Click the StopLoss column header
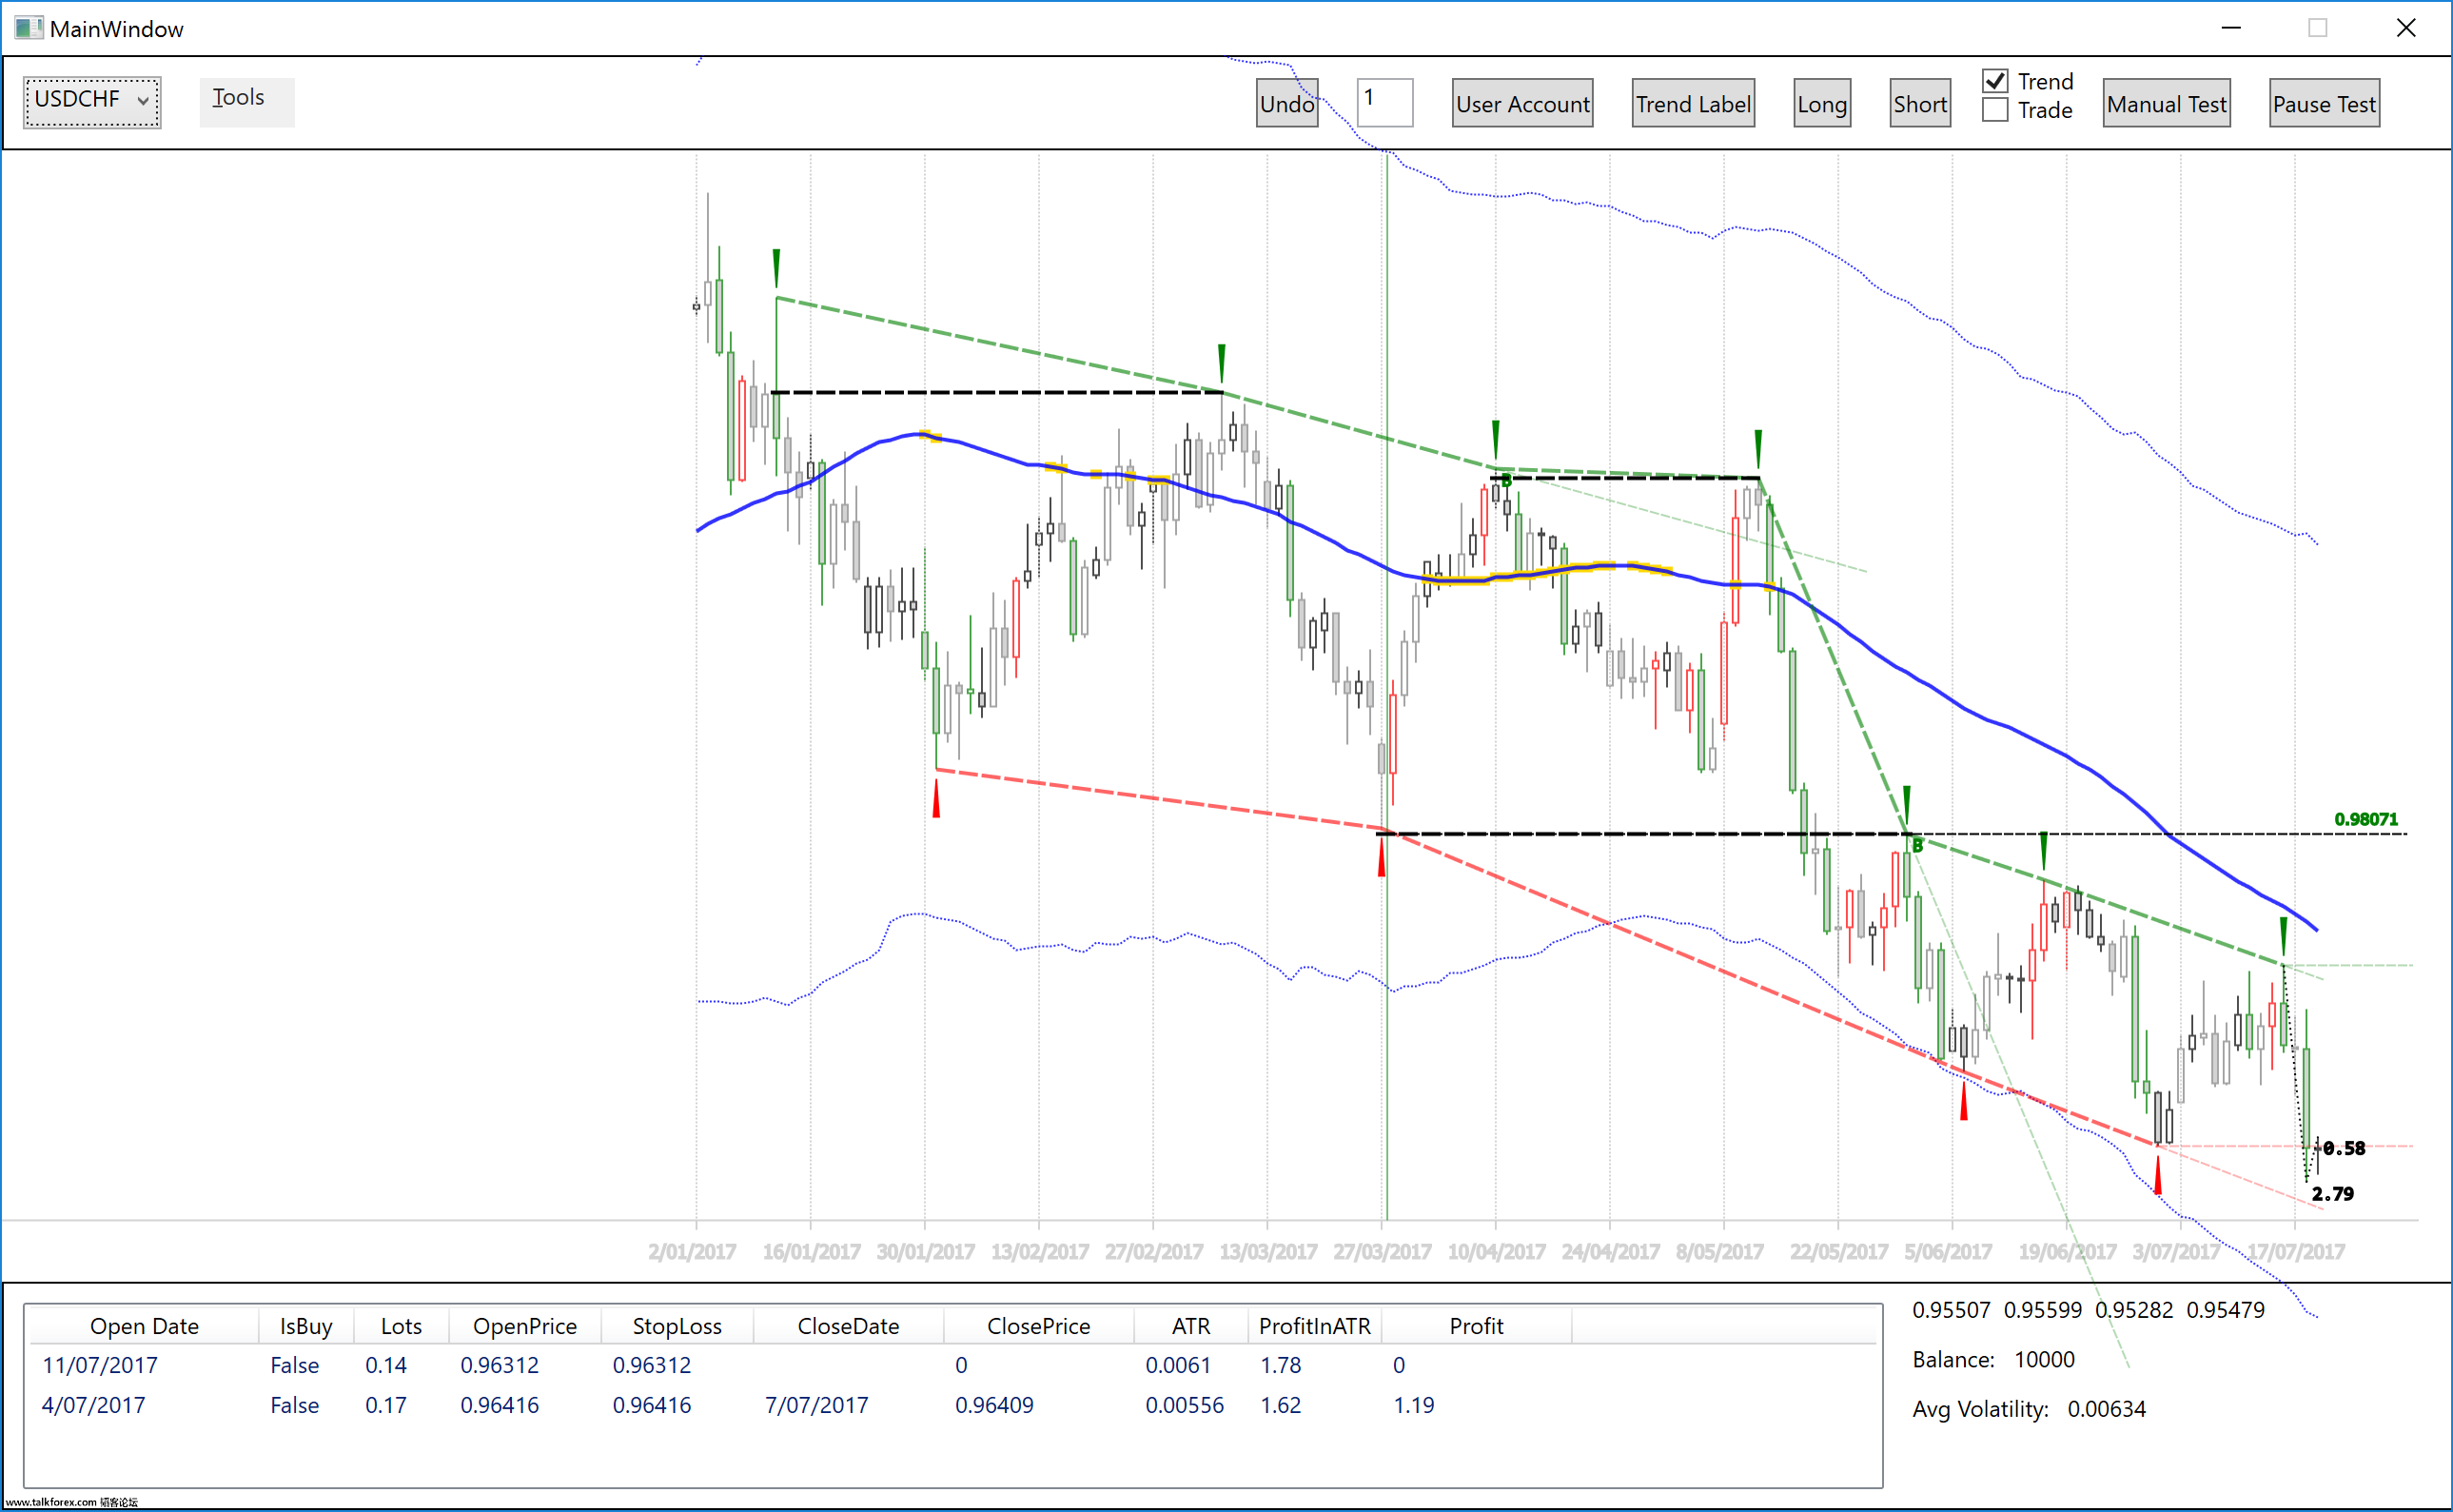Viewport: 2453px width, 1512px height. (677, 1326)
